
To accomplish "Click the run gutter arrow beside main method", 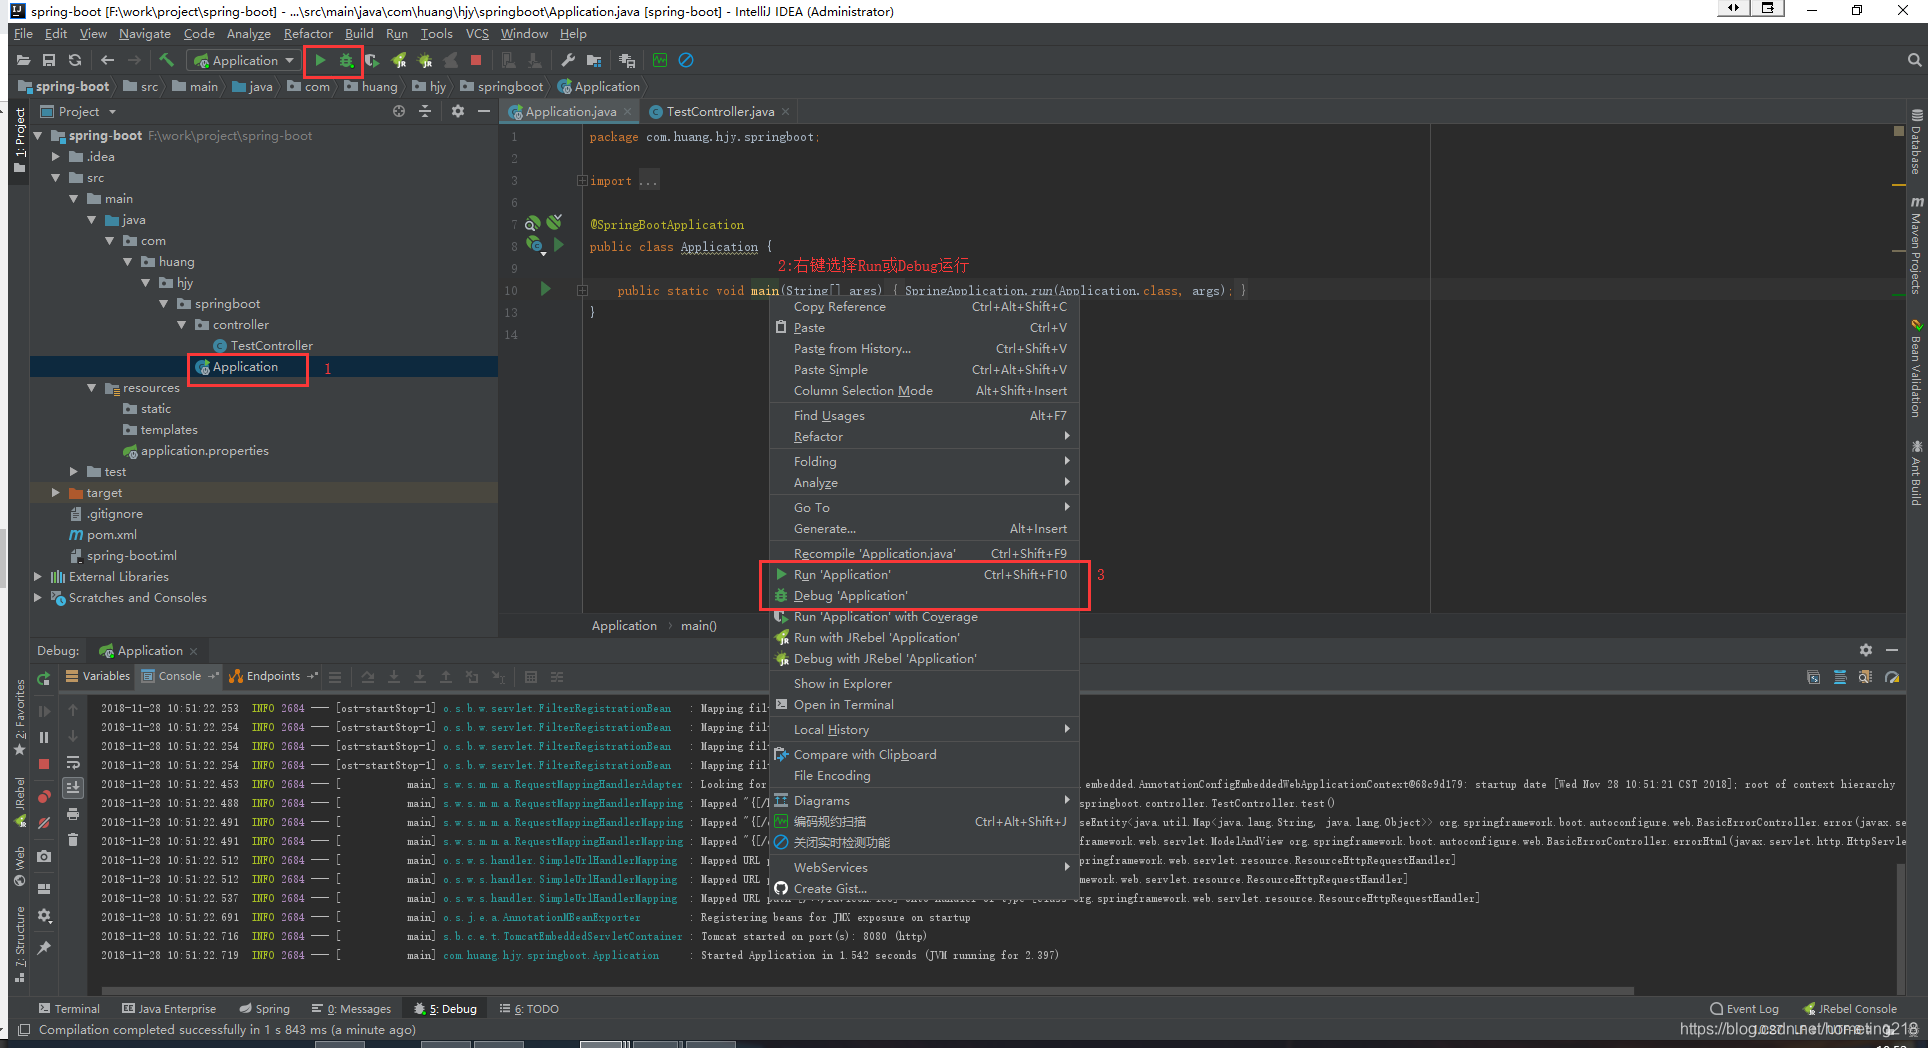I will click(x=545, y=289).
